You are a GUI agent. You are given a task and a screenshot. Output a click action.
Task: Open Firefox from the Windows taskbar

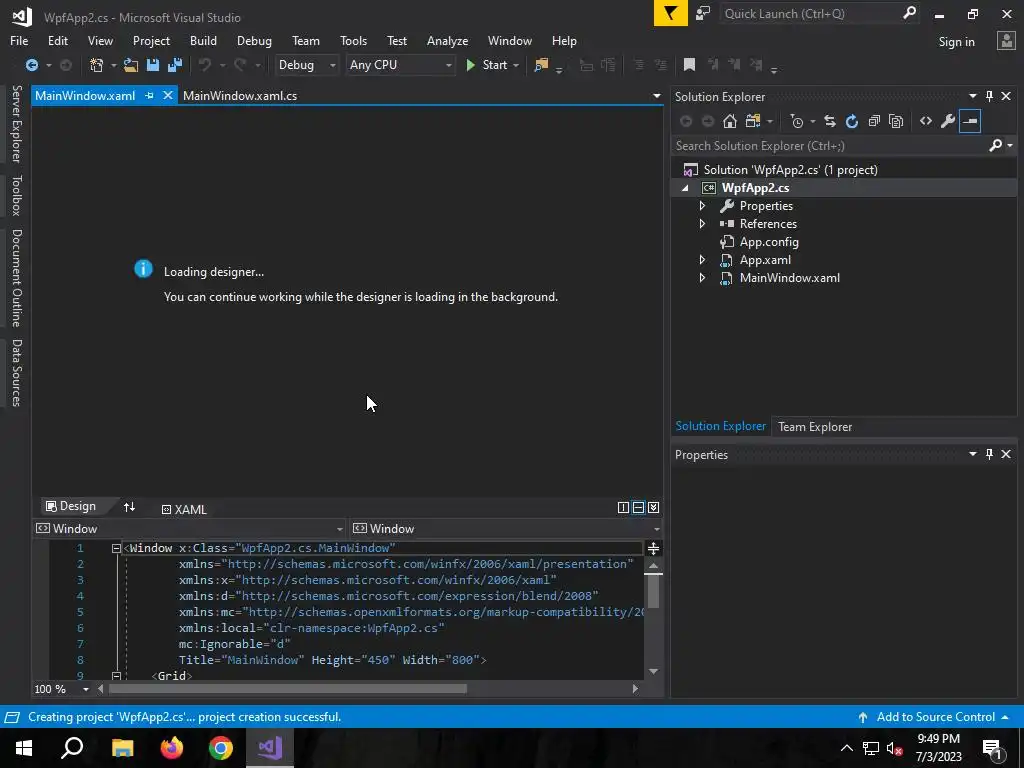coord(172,748)
